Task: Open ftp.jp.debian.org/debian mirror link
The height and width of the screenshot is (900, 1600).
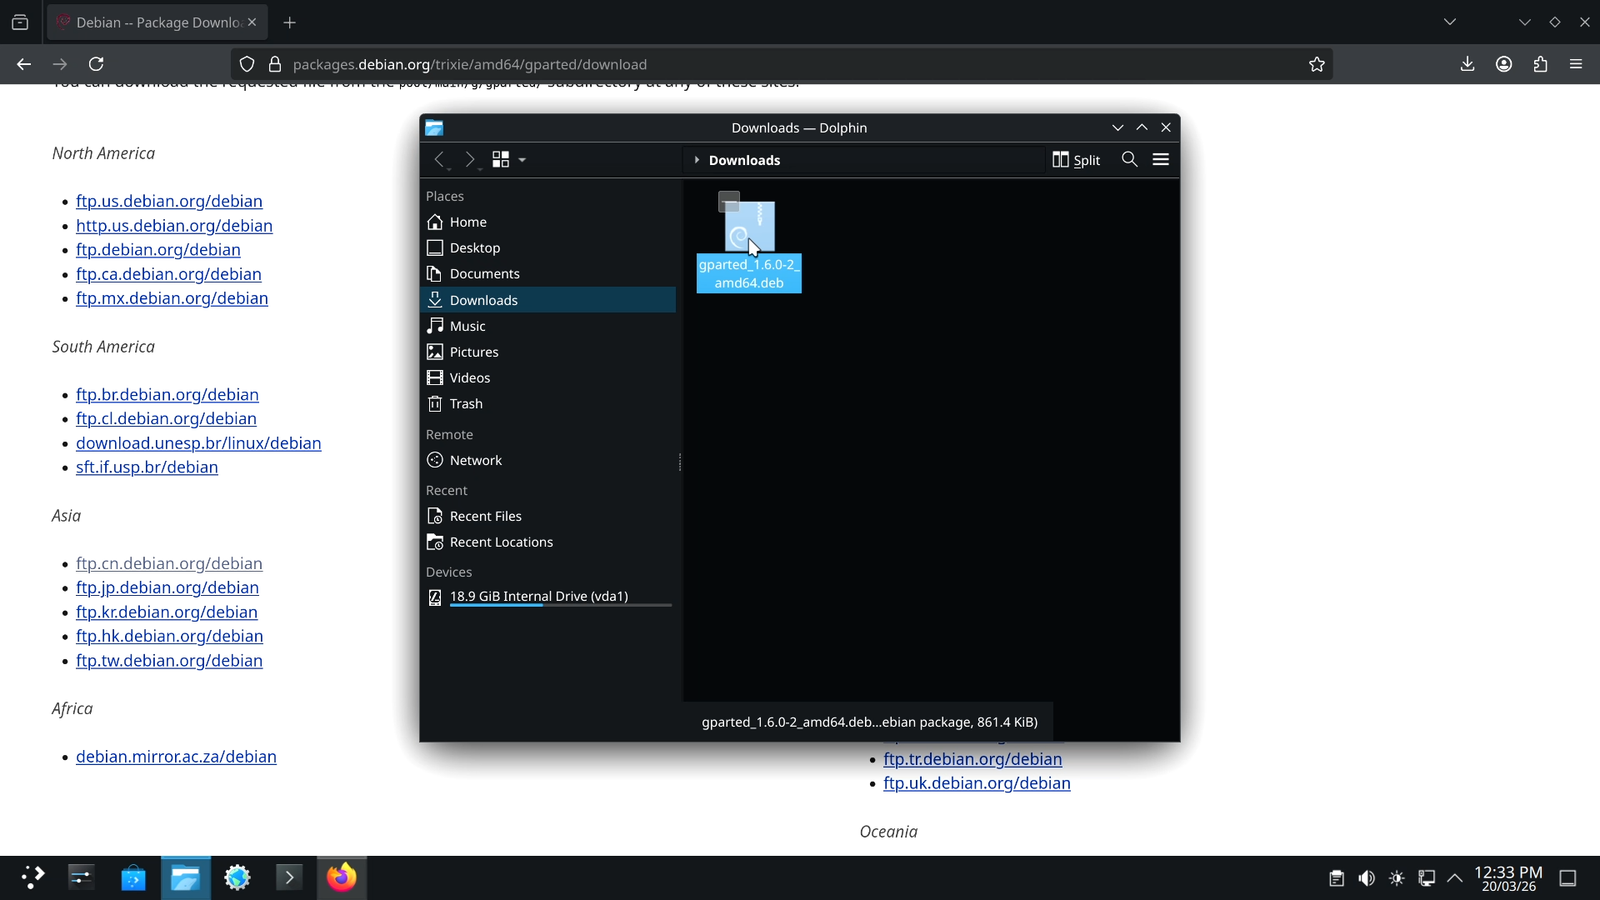Action: click(167, 588)
